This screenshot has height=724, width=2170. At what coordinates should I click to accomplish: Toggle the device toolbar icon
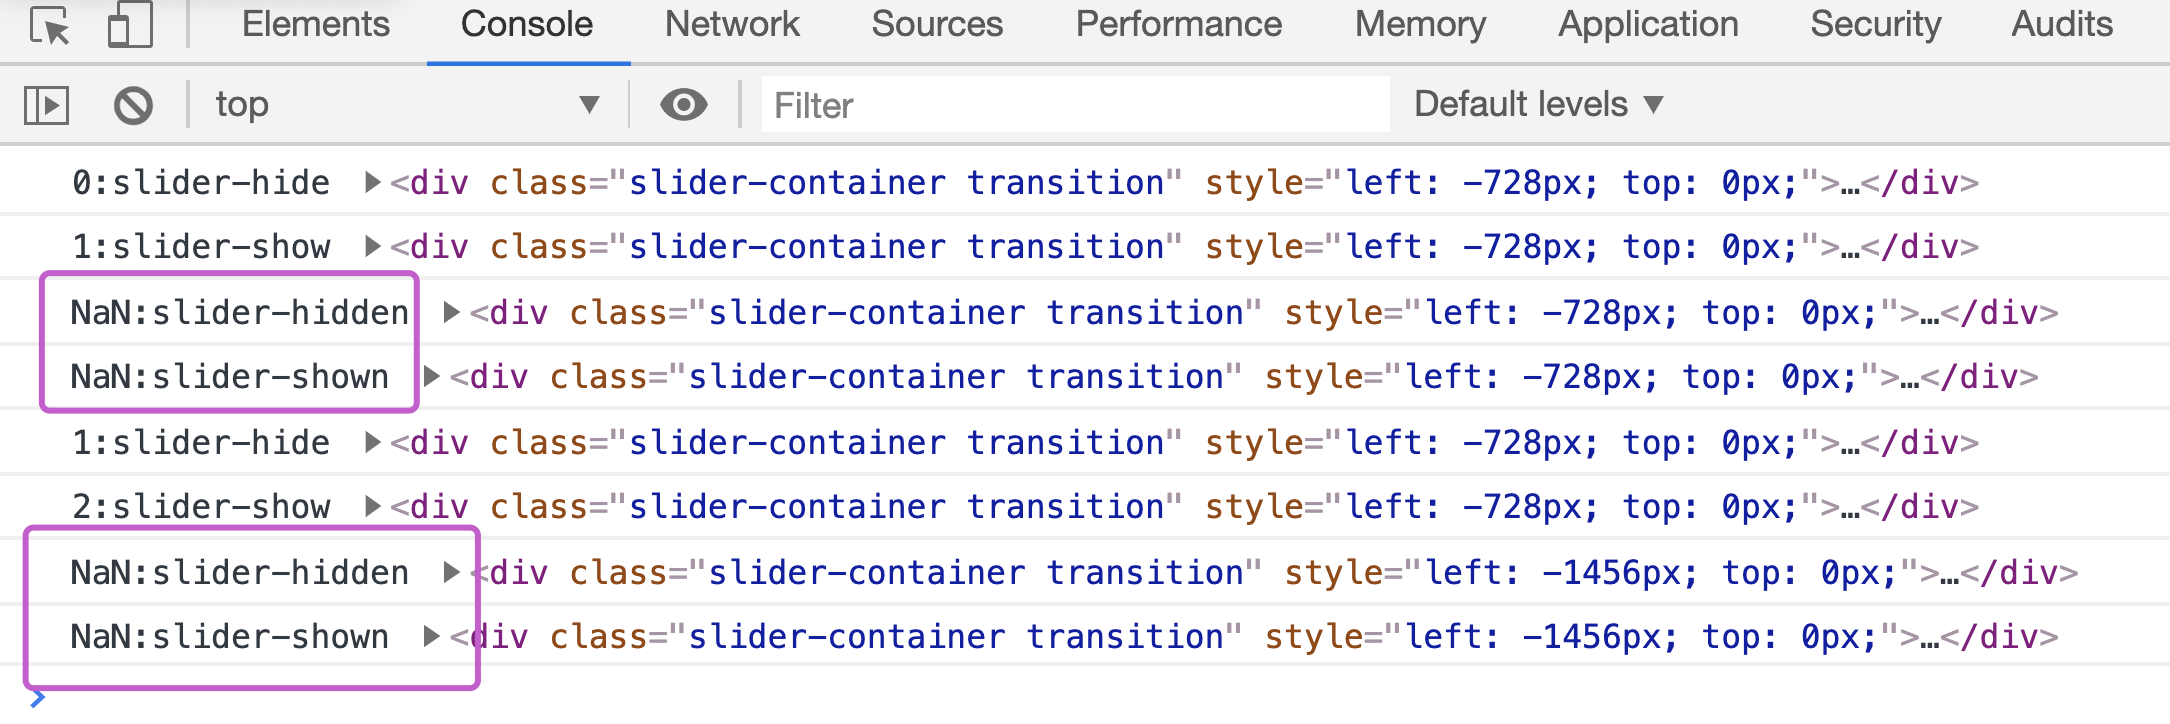[x=130, y=25]
